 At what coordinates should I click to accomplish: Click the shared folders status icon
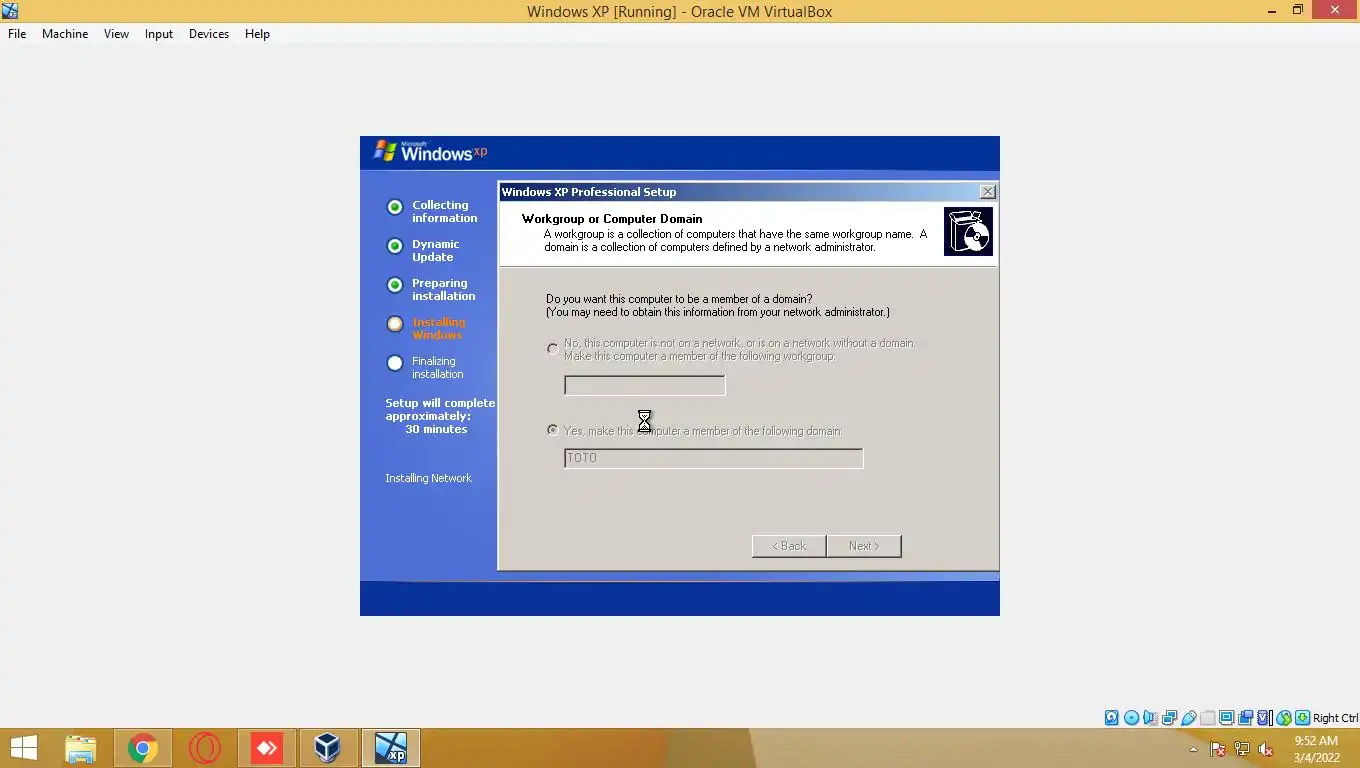(1207, 718)
